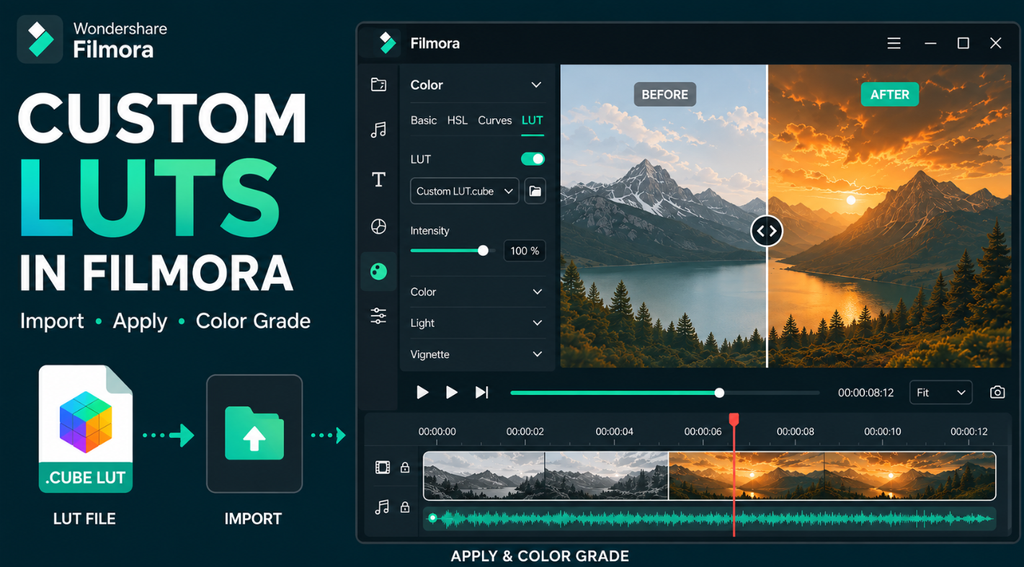Click the before/after split handle arrows
The image size is (1024, 567).
click(767, 231)
